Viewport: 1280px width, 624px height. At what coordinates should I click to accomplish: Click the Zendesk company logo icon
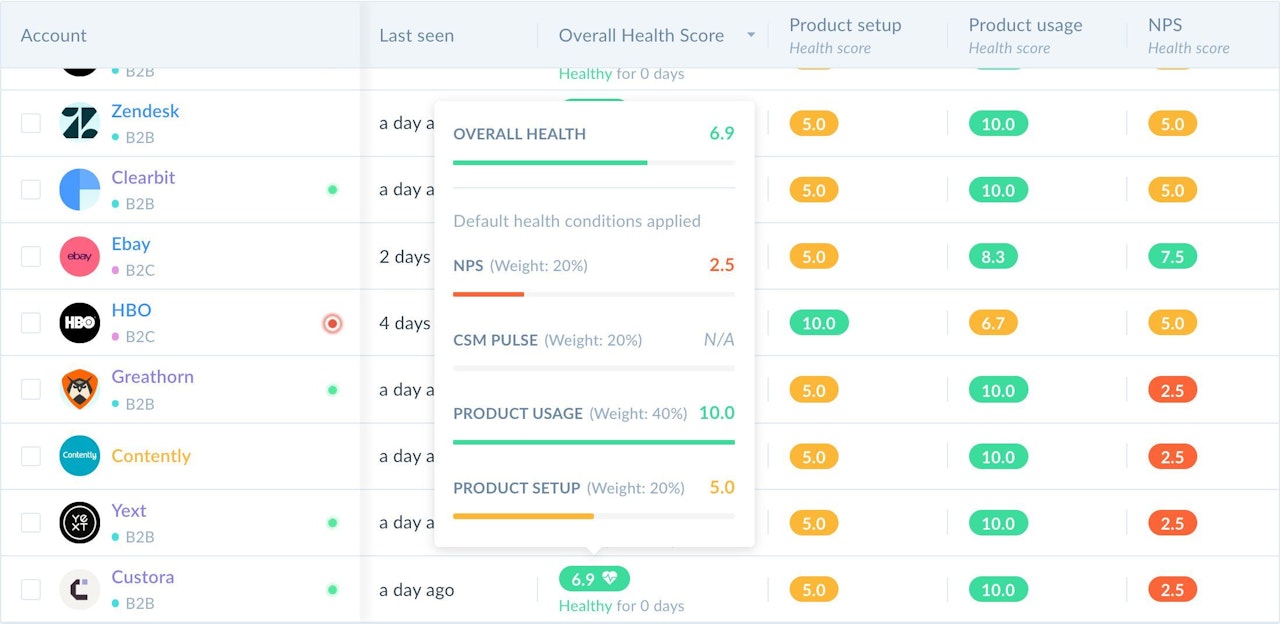point(80,123)
